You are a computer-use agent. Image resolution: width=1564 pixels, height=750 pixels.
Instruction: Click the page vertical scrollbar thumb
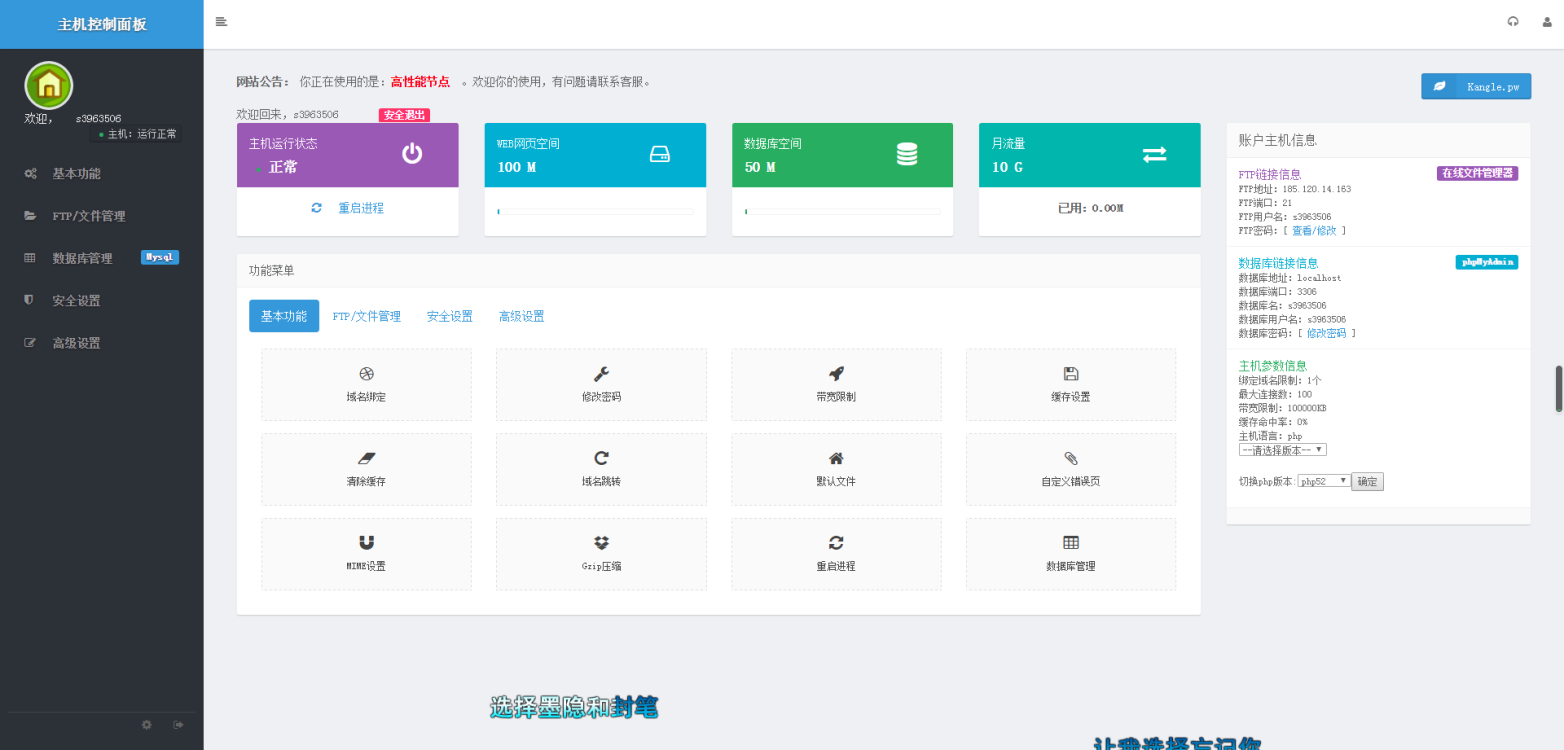1558,389
